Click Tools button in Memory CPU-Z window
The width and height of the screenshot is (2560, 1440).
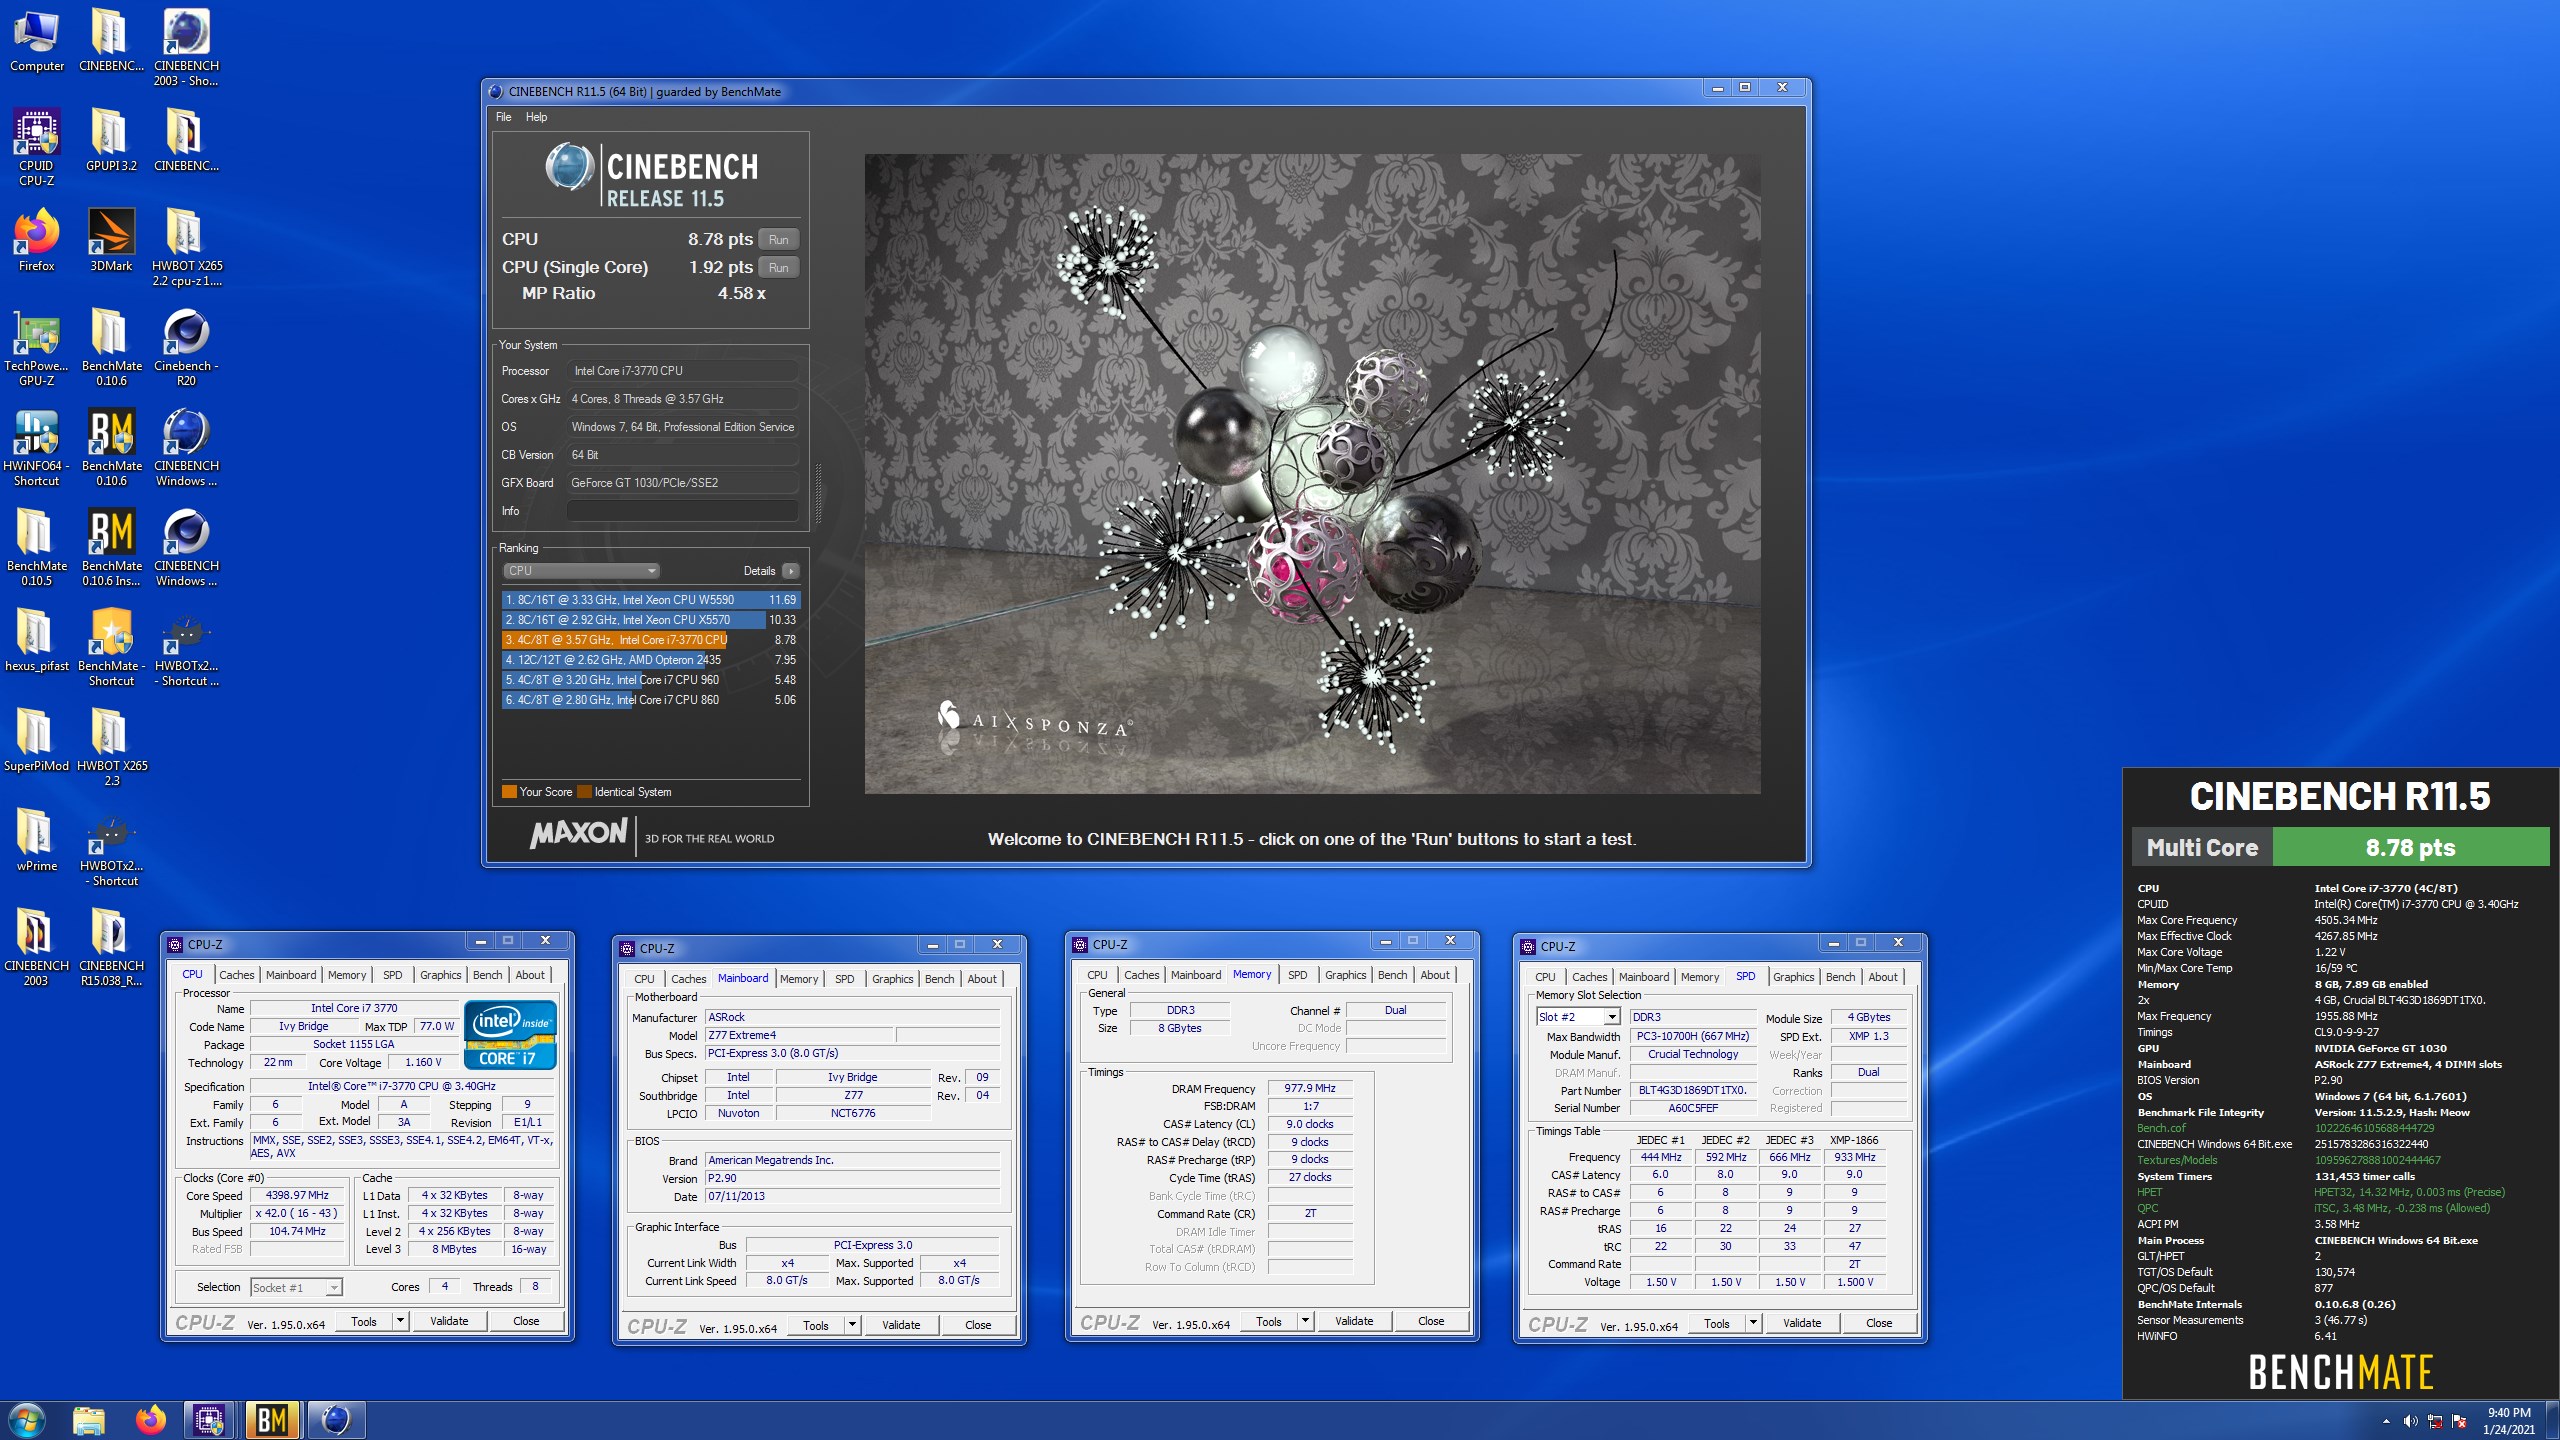(1269, 1321)
